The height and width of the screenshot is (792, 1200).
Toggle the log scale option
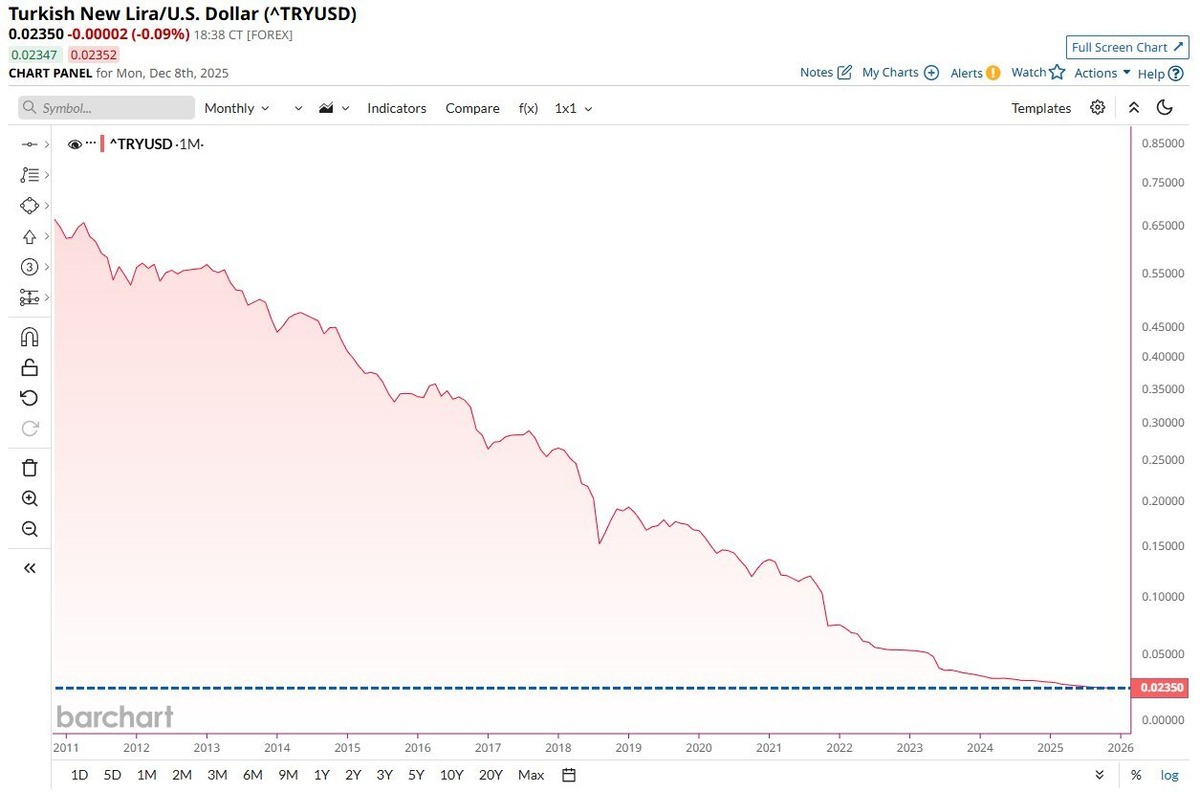coord(1169,775)
